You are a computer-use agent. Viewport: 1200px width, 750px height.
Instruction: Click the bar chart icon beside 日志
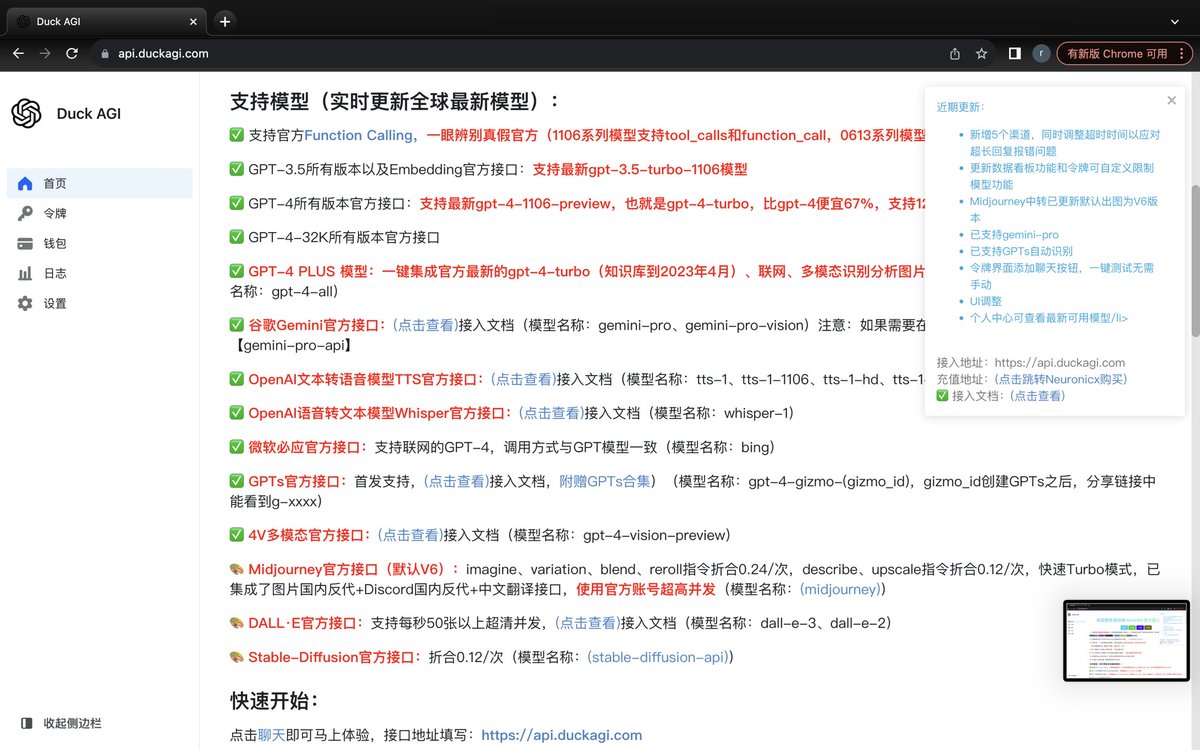25,274
